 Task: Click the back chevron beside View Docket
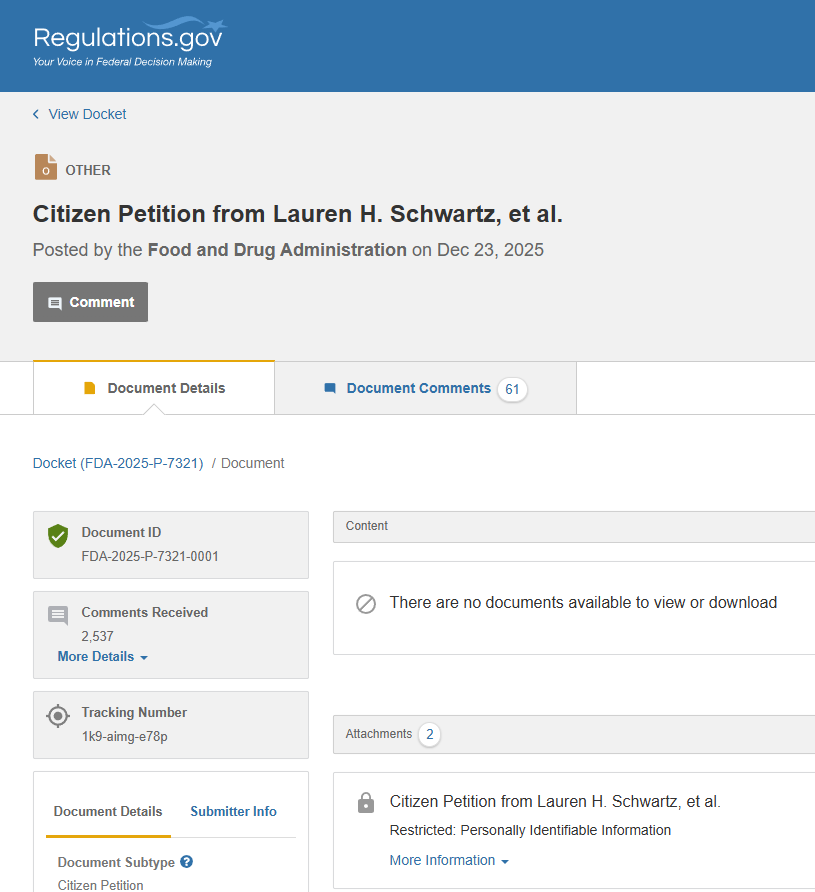coord(34,114)
